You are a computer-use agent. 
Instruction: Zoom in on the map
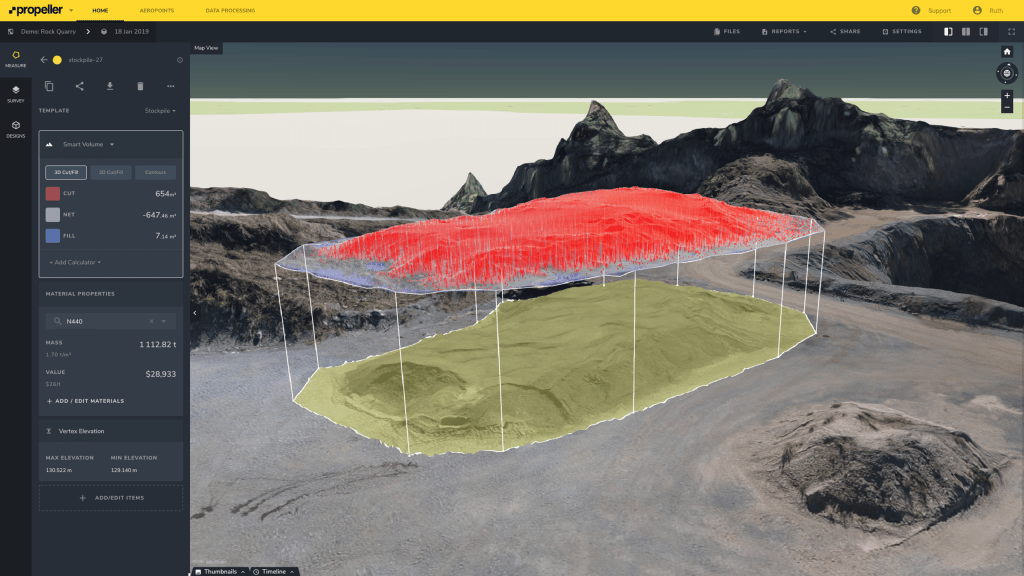pos(1006,96)
